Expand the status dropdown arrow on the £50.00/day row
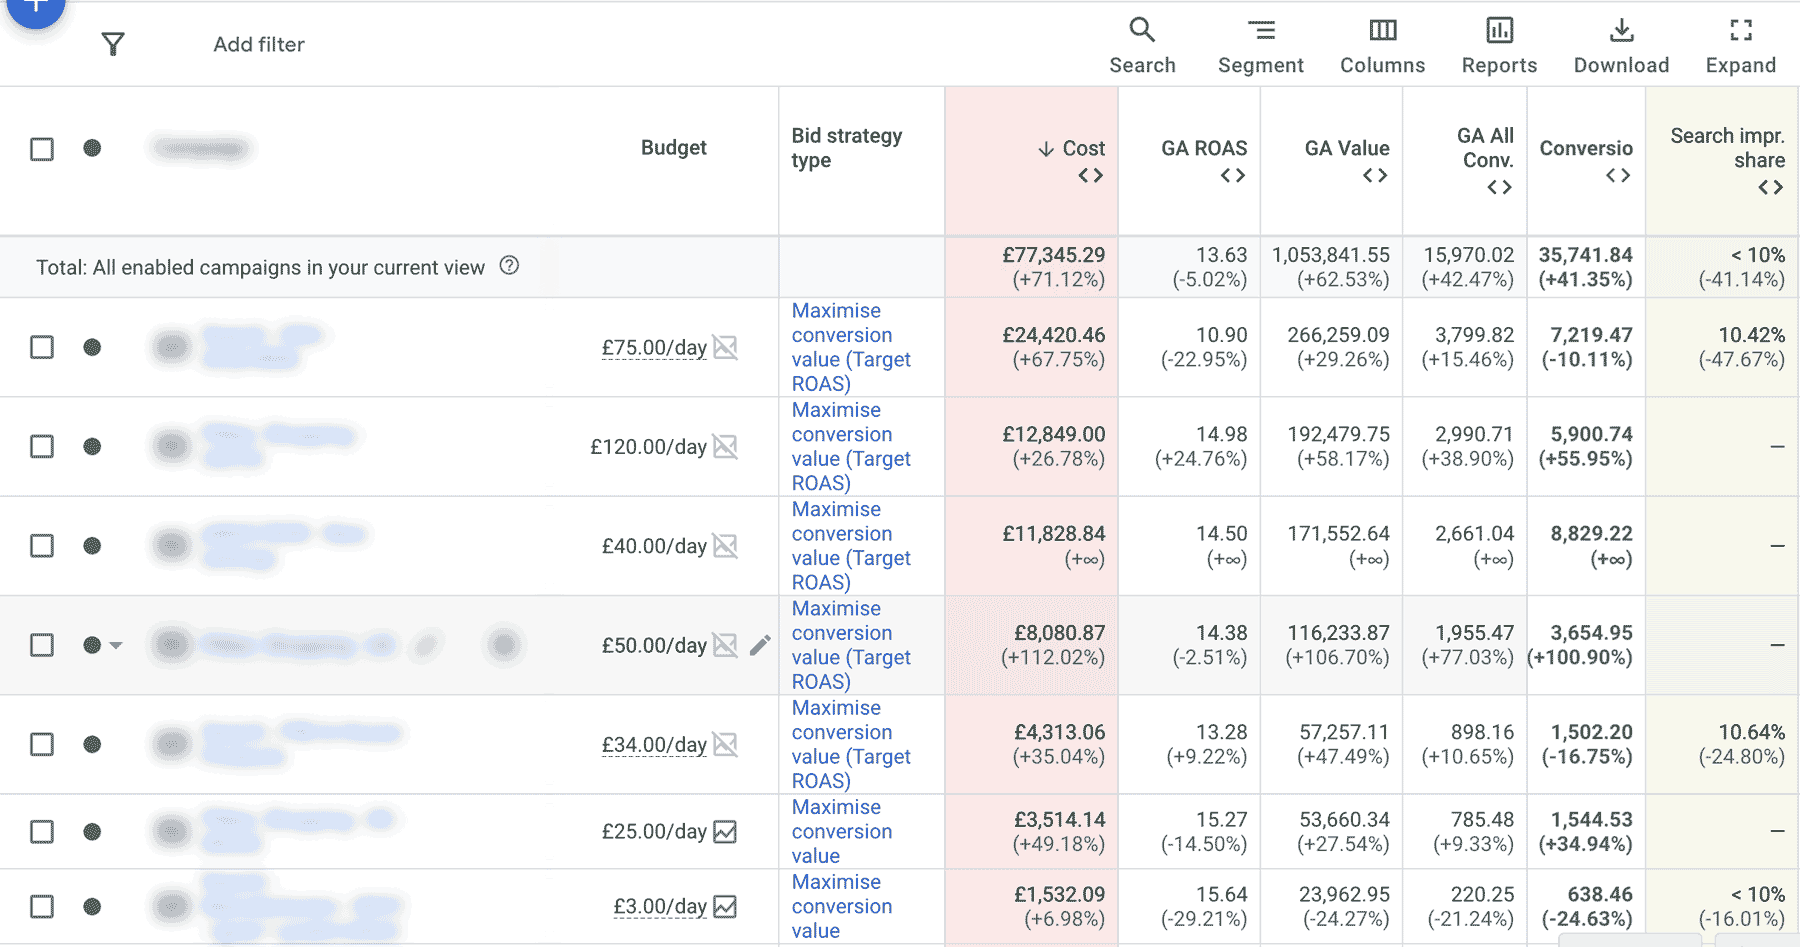The height and width of the screenshot is (947, 1800). pos(114,645)
